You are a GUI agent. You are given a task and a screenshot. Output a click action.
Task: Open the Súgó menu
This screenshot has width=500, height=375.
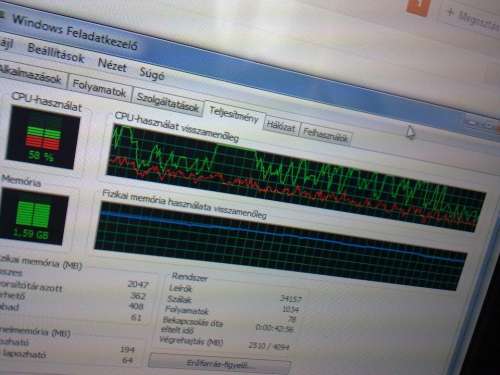coord(152,73)
